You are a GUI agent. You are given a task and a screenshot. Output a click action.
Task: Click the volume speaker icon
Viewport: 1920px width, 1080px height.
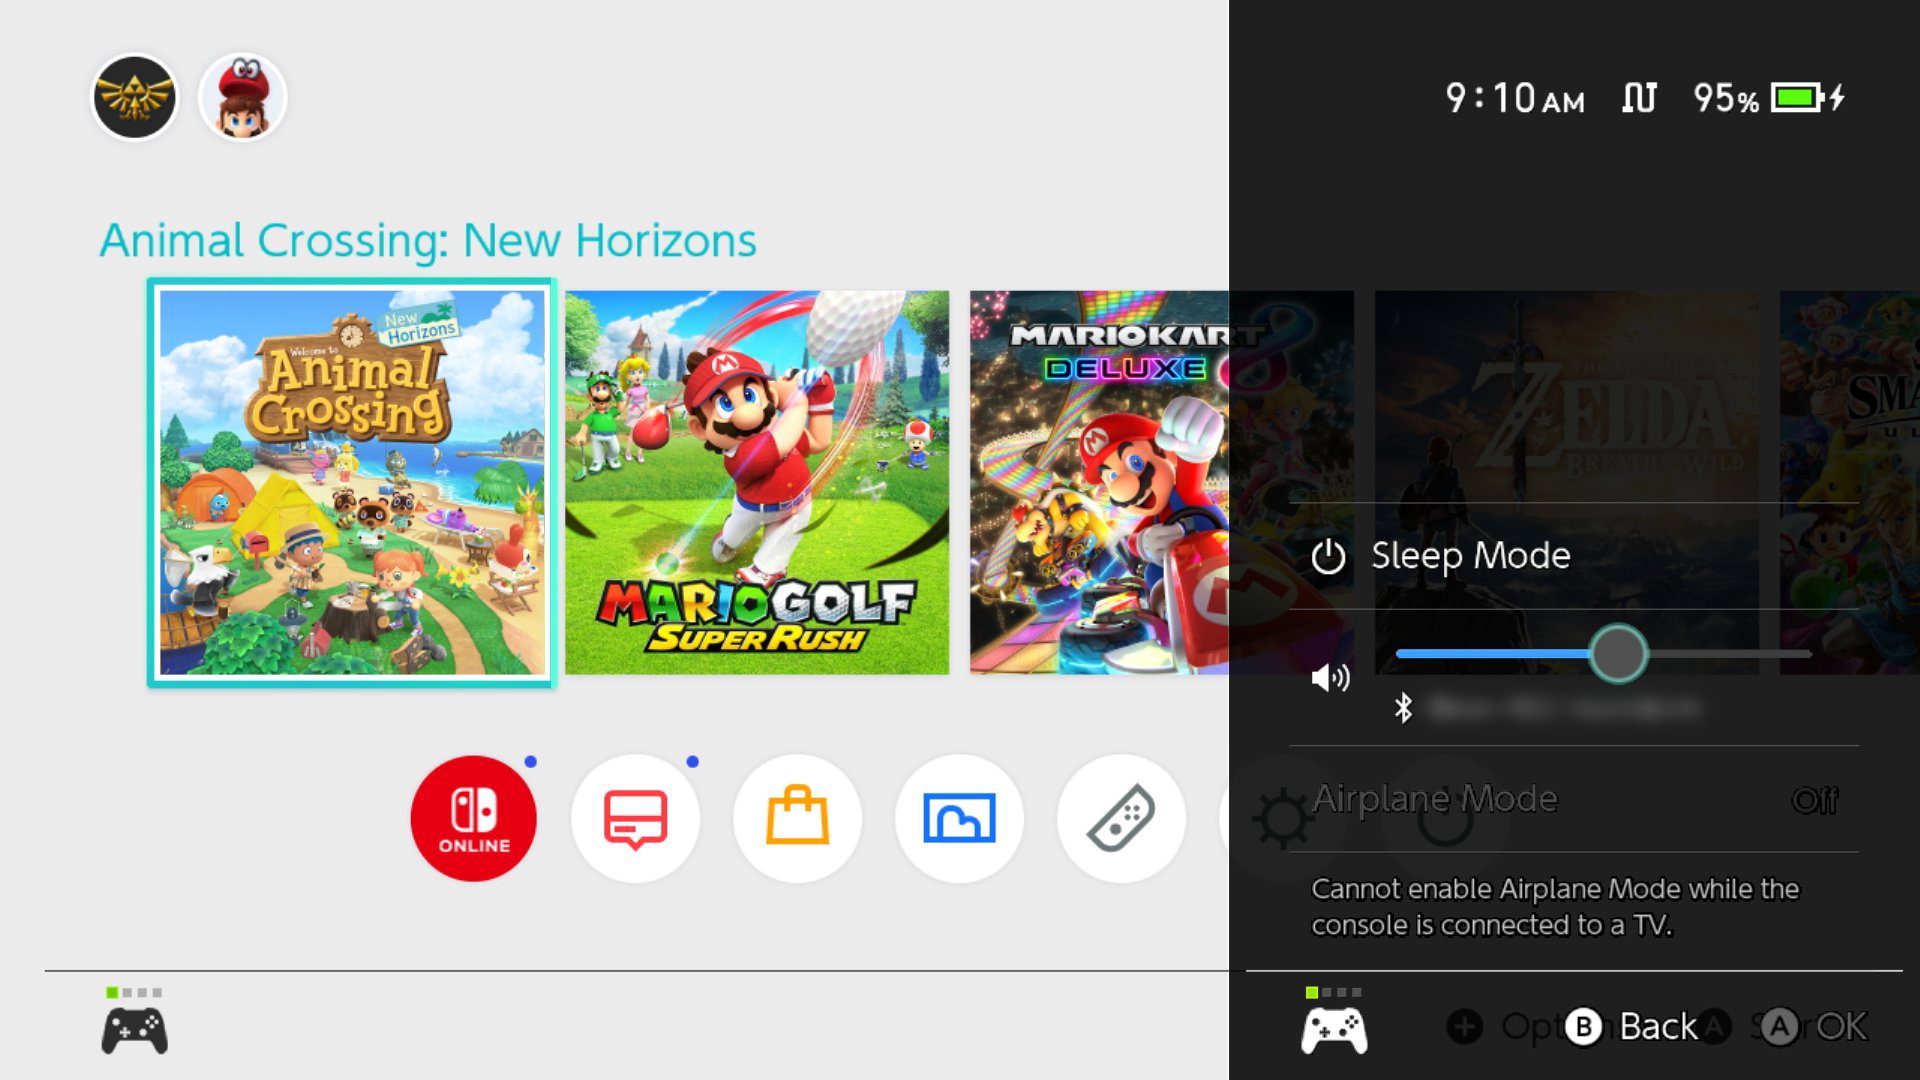pos(1330,678)
